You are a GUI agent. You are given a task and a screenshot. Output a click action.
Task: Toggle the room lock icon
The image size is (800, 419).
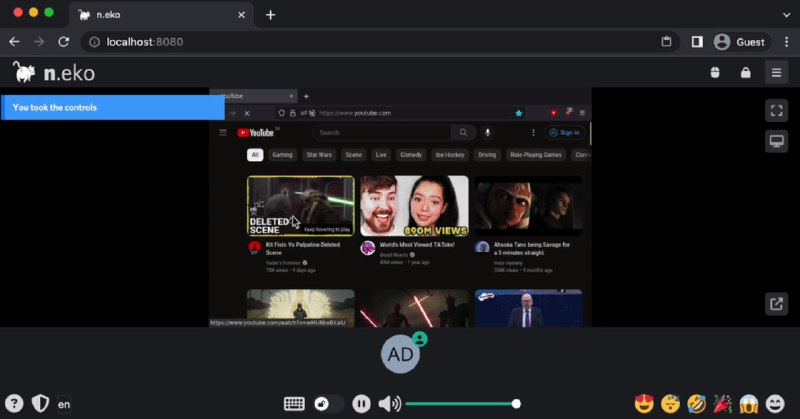(745, 72)
